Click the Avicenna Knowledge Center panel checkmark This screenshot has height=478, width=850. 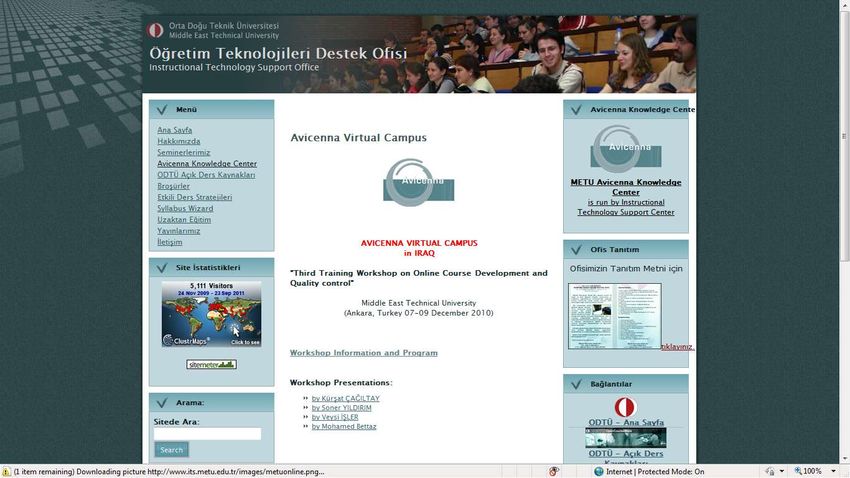tap(576, 110)
